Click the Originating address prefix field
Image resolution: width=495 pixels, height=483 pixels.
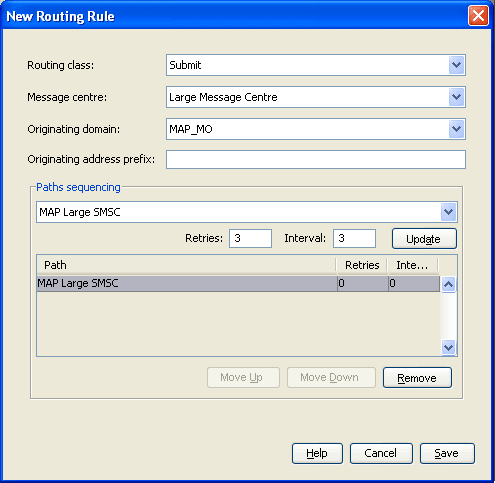click(x=316, y=159)
